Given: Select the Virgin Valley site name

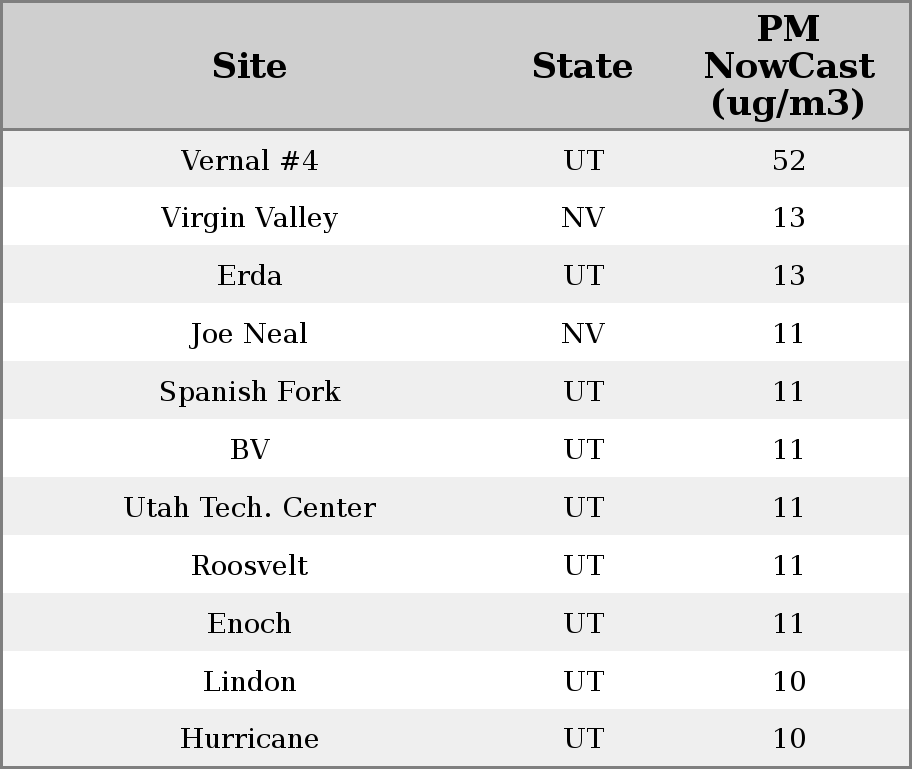Looking at the screenshot, I should [250, 218].
